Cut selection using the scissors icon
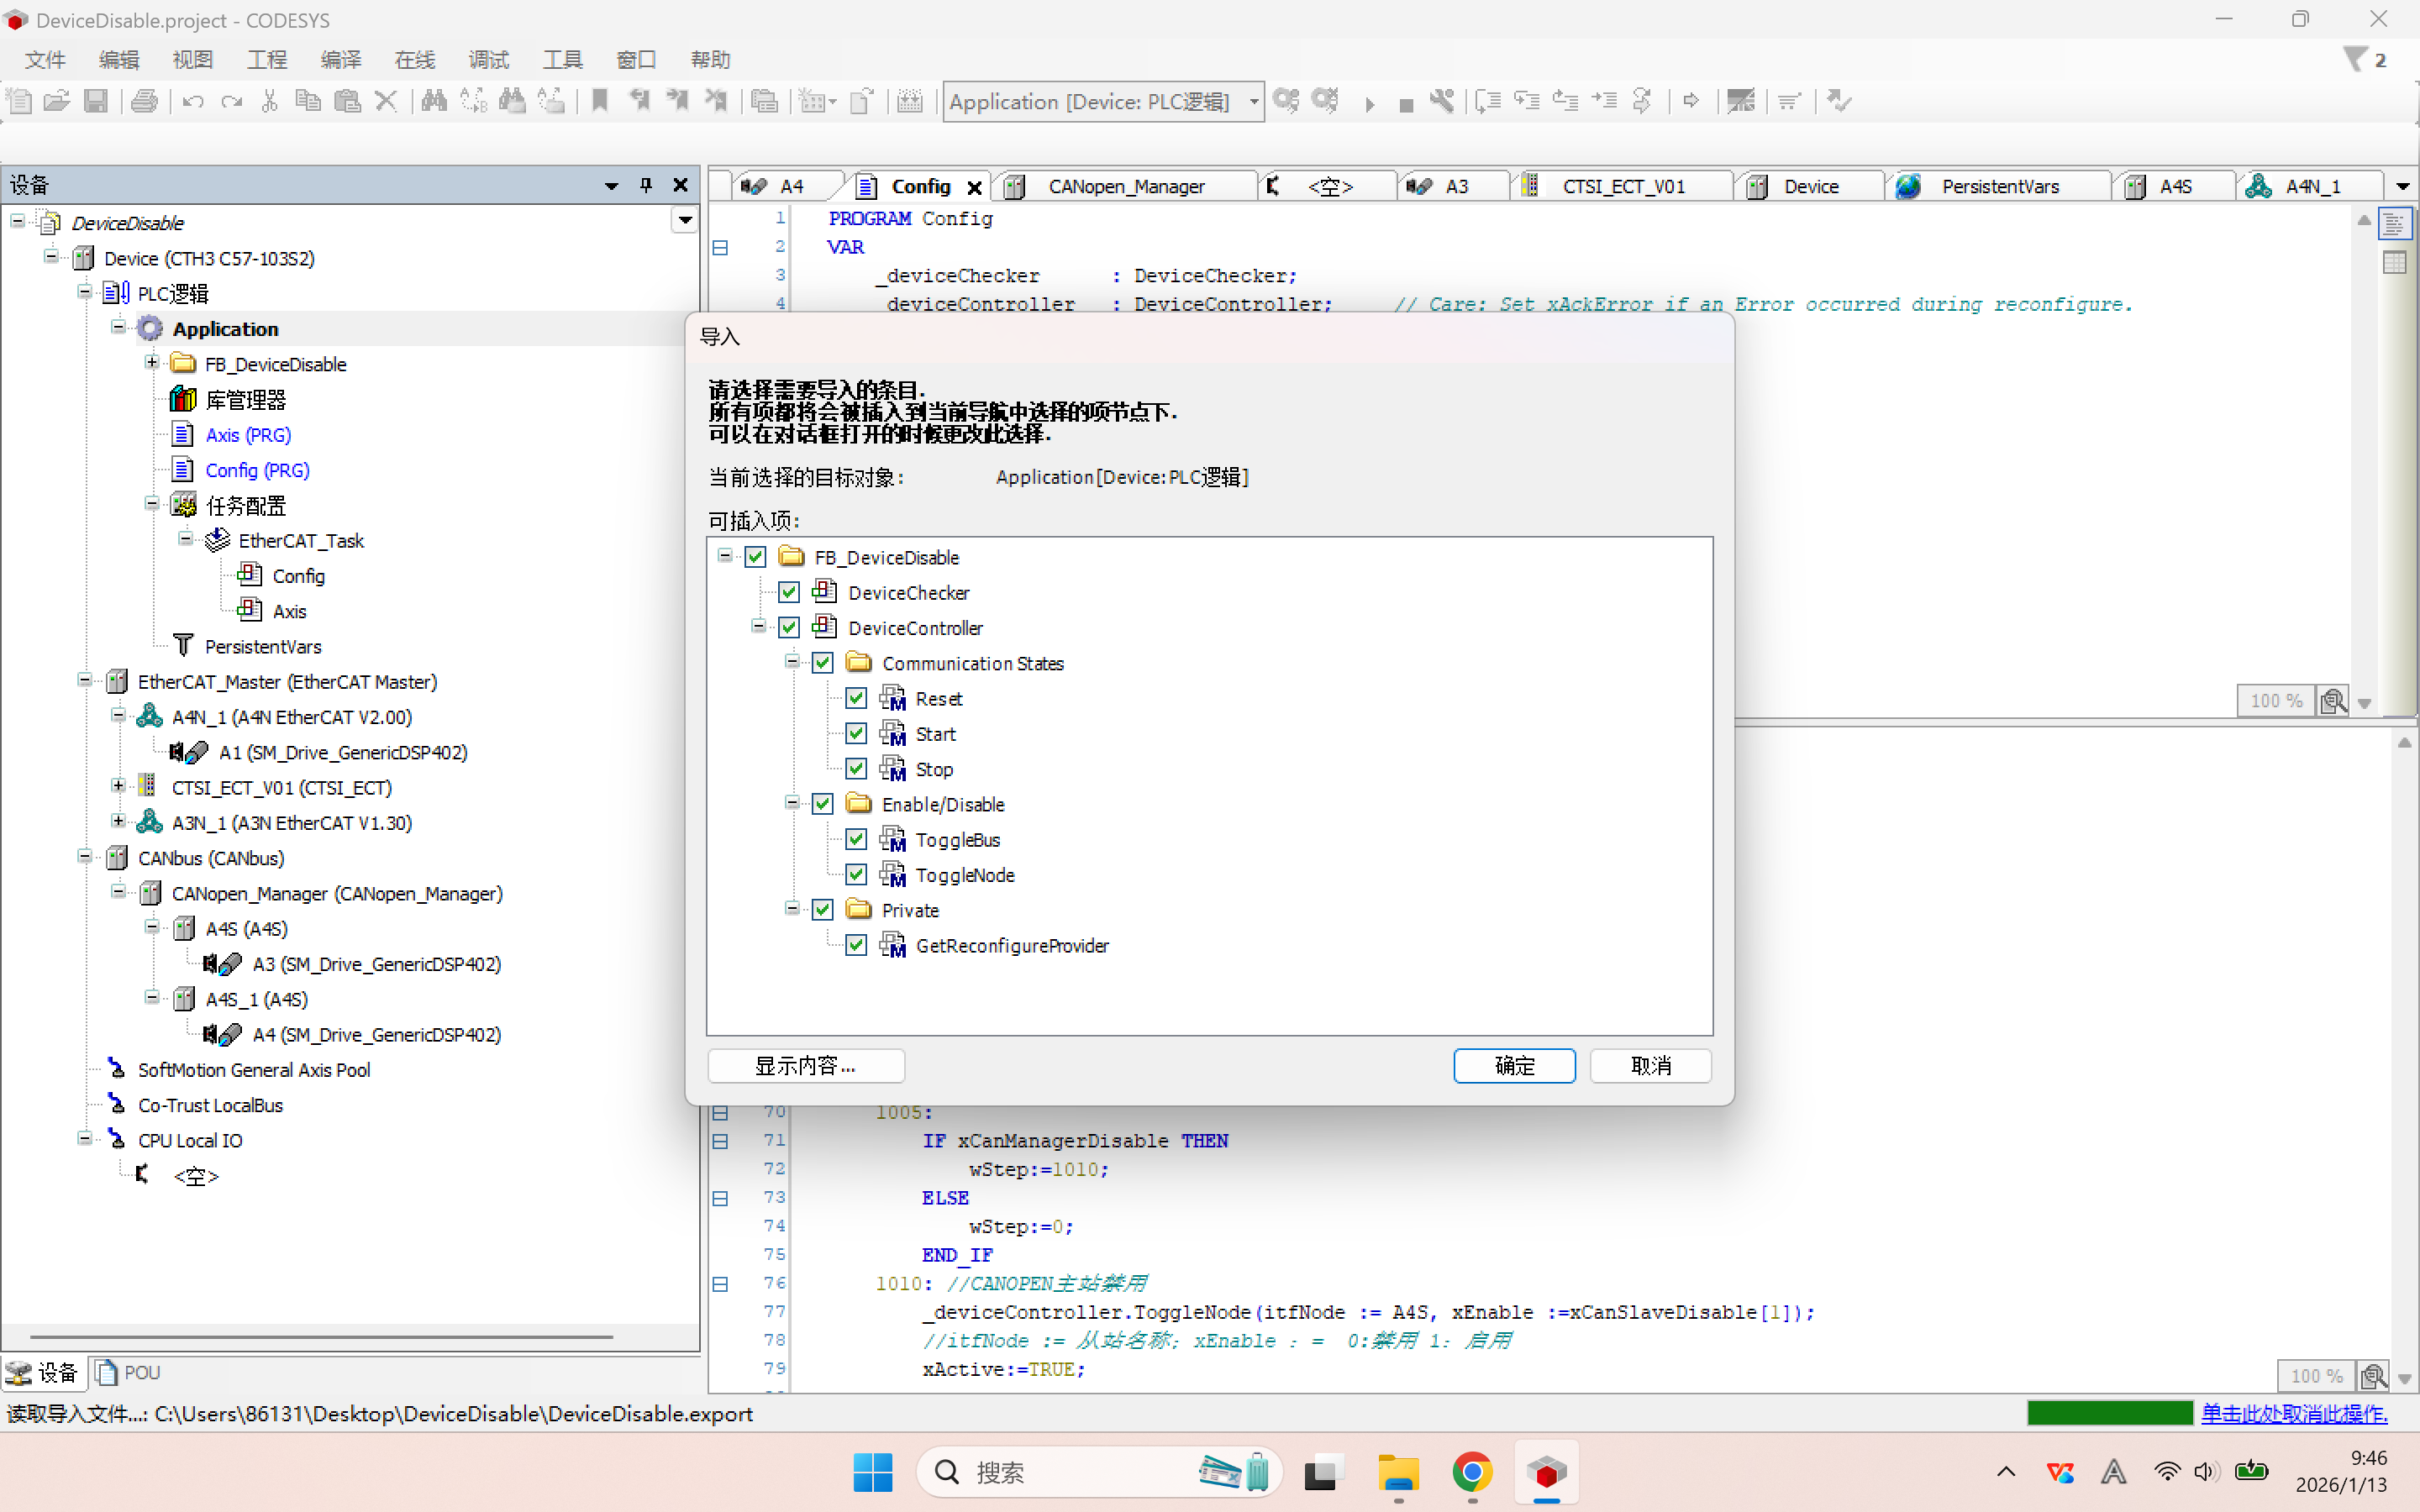 269,101
